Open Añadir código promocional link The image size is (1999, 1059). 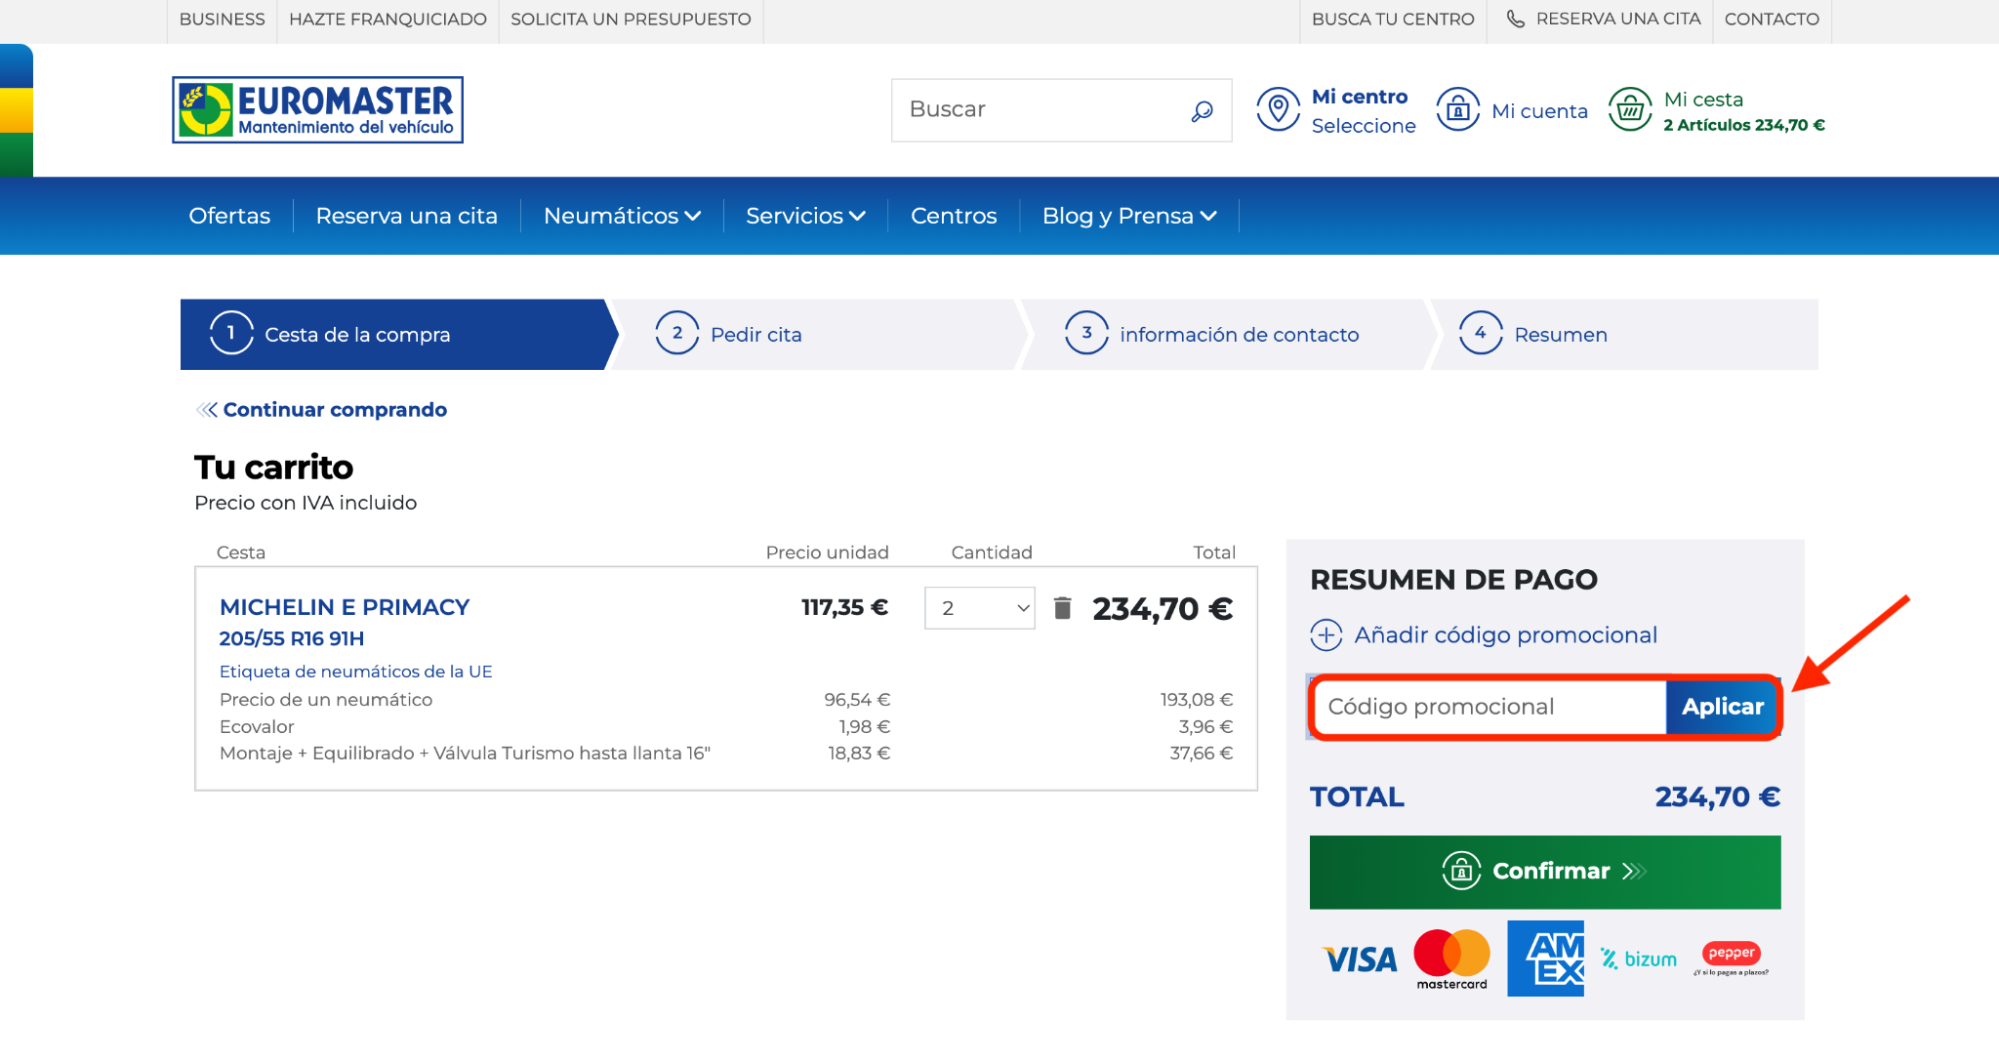1506,635
